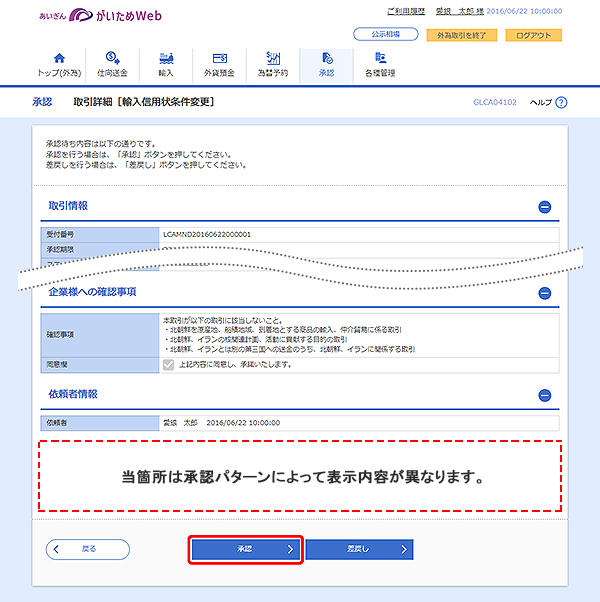Open the 為替予約 exchange contract menu
600x602 pixels.
[273, 65]
